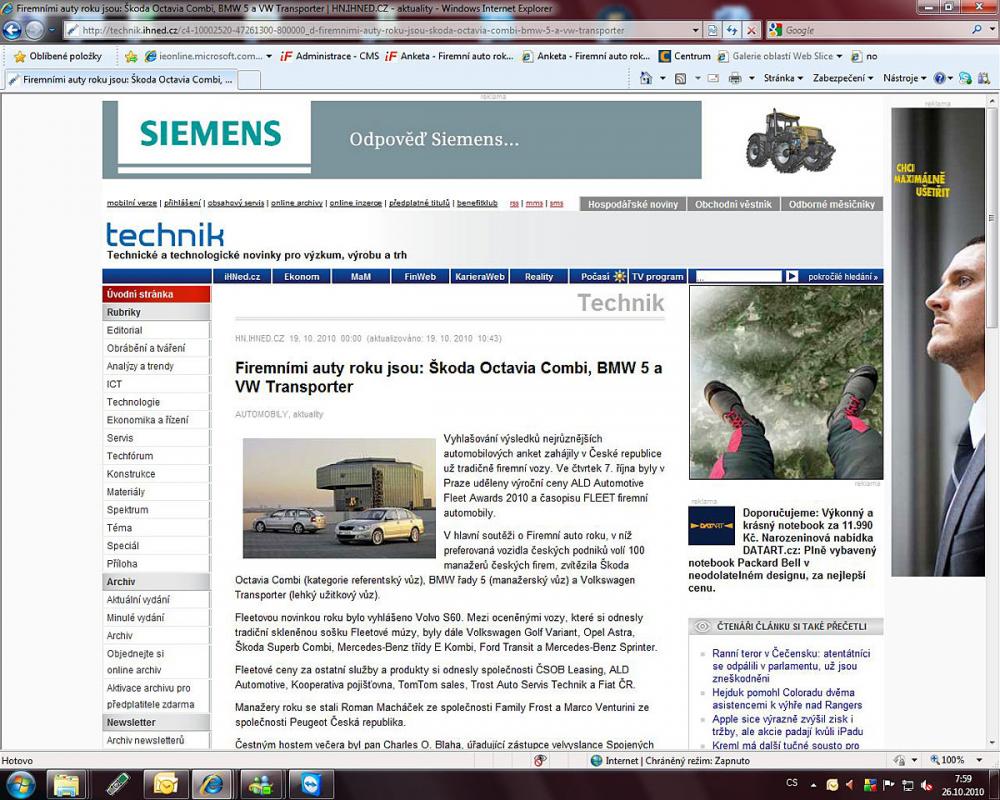This screenshot has width=1000, height=800.
Task: Expand the Home button dropdown arrow
Action: 662,78
